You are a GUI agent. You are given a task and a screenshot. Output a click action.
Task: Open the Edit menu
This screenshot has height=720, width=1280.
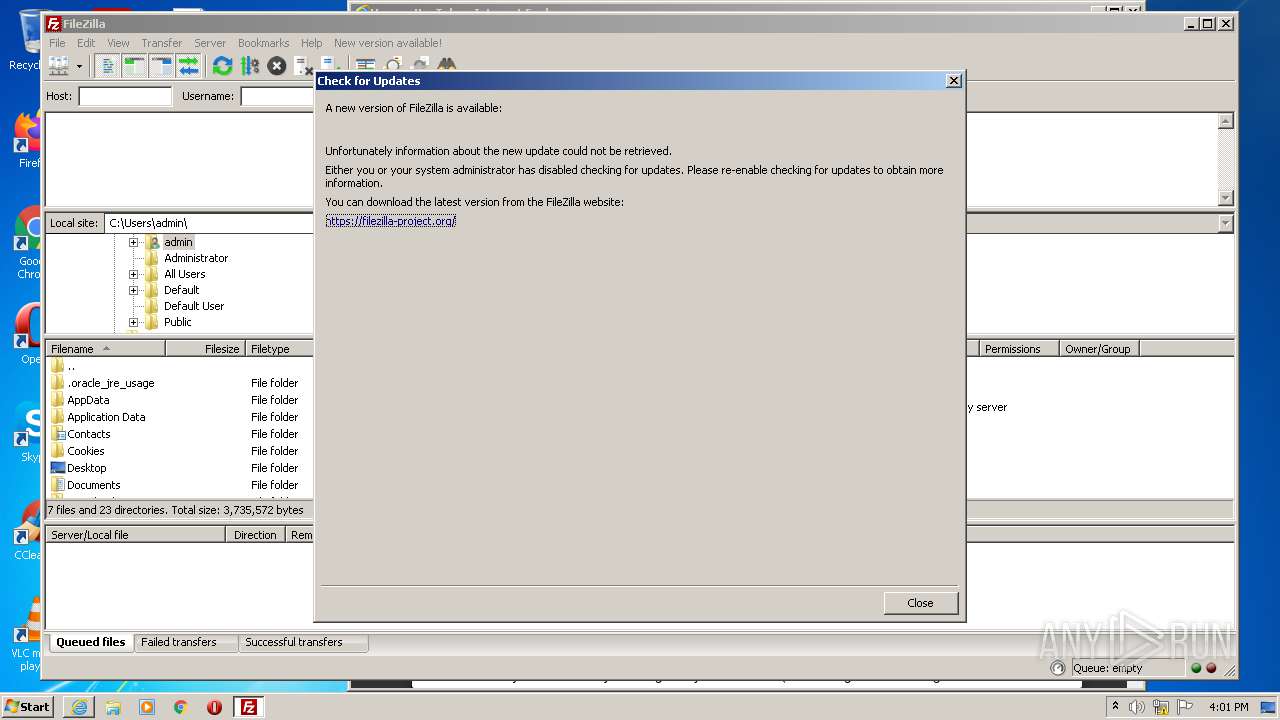click(86, 43)
